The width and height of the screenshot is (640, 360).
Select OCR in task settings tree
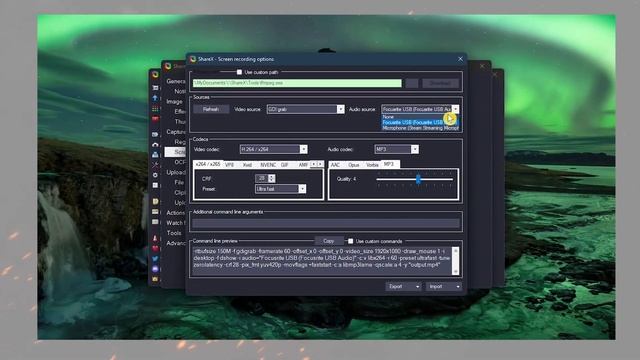pyautogui.click(x=180, y=162)
